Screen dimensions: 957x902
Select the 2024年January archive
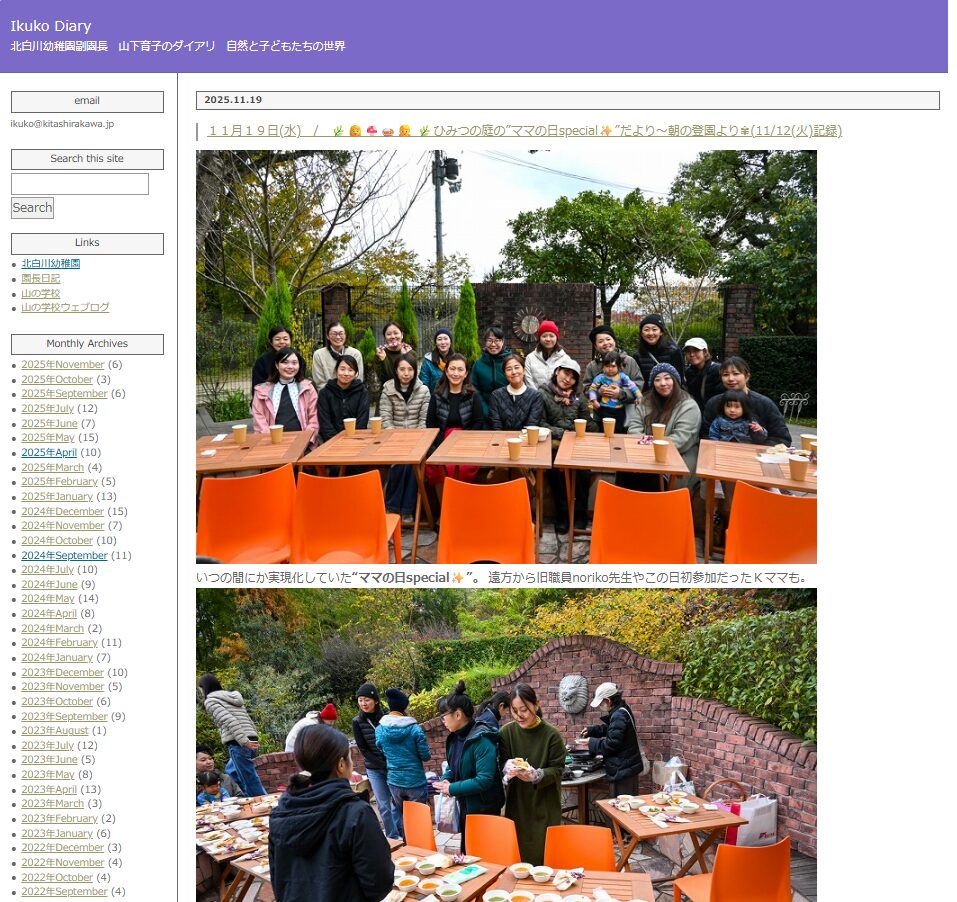tap(56, 658)
